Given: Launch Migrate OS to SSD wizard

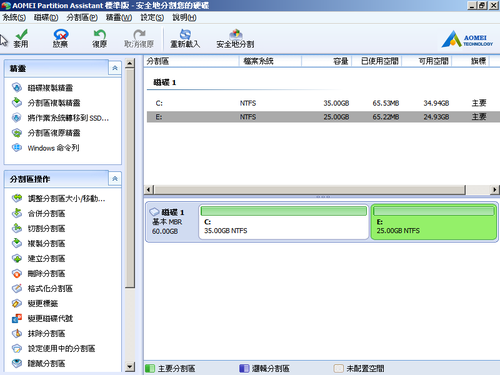Looking at the screenshot, I should click(x=68, y=118).
